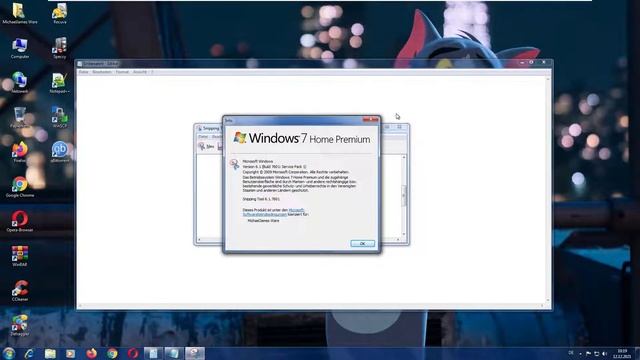Launch the Google Chrome desktop shortcut
This screenshot has height=360, width=640.
20,187
